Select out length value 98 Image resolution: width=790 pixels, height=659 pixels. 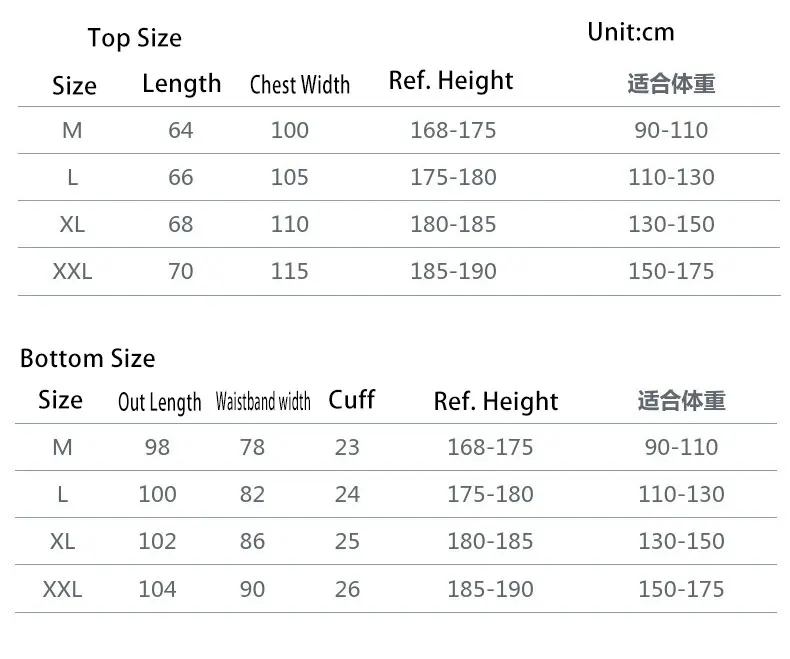pos(157,447)
